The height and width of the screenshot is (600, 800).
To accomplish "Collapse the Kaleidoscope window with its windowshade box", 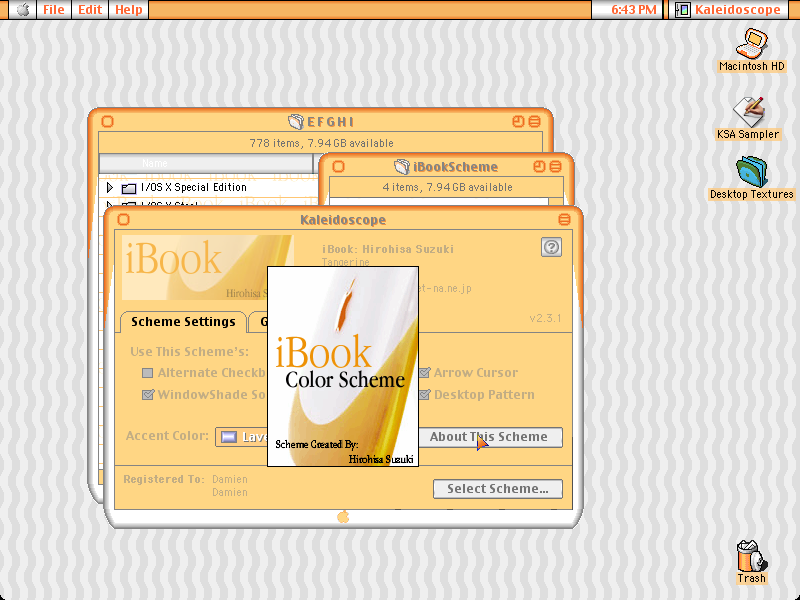I will tap(564, 219).
